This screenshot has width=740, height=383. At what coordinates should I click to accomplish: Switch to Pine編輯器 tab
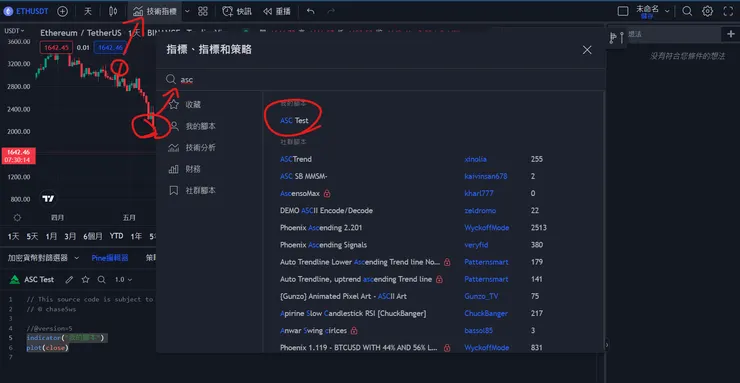[110, 258]
